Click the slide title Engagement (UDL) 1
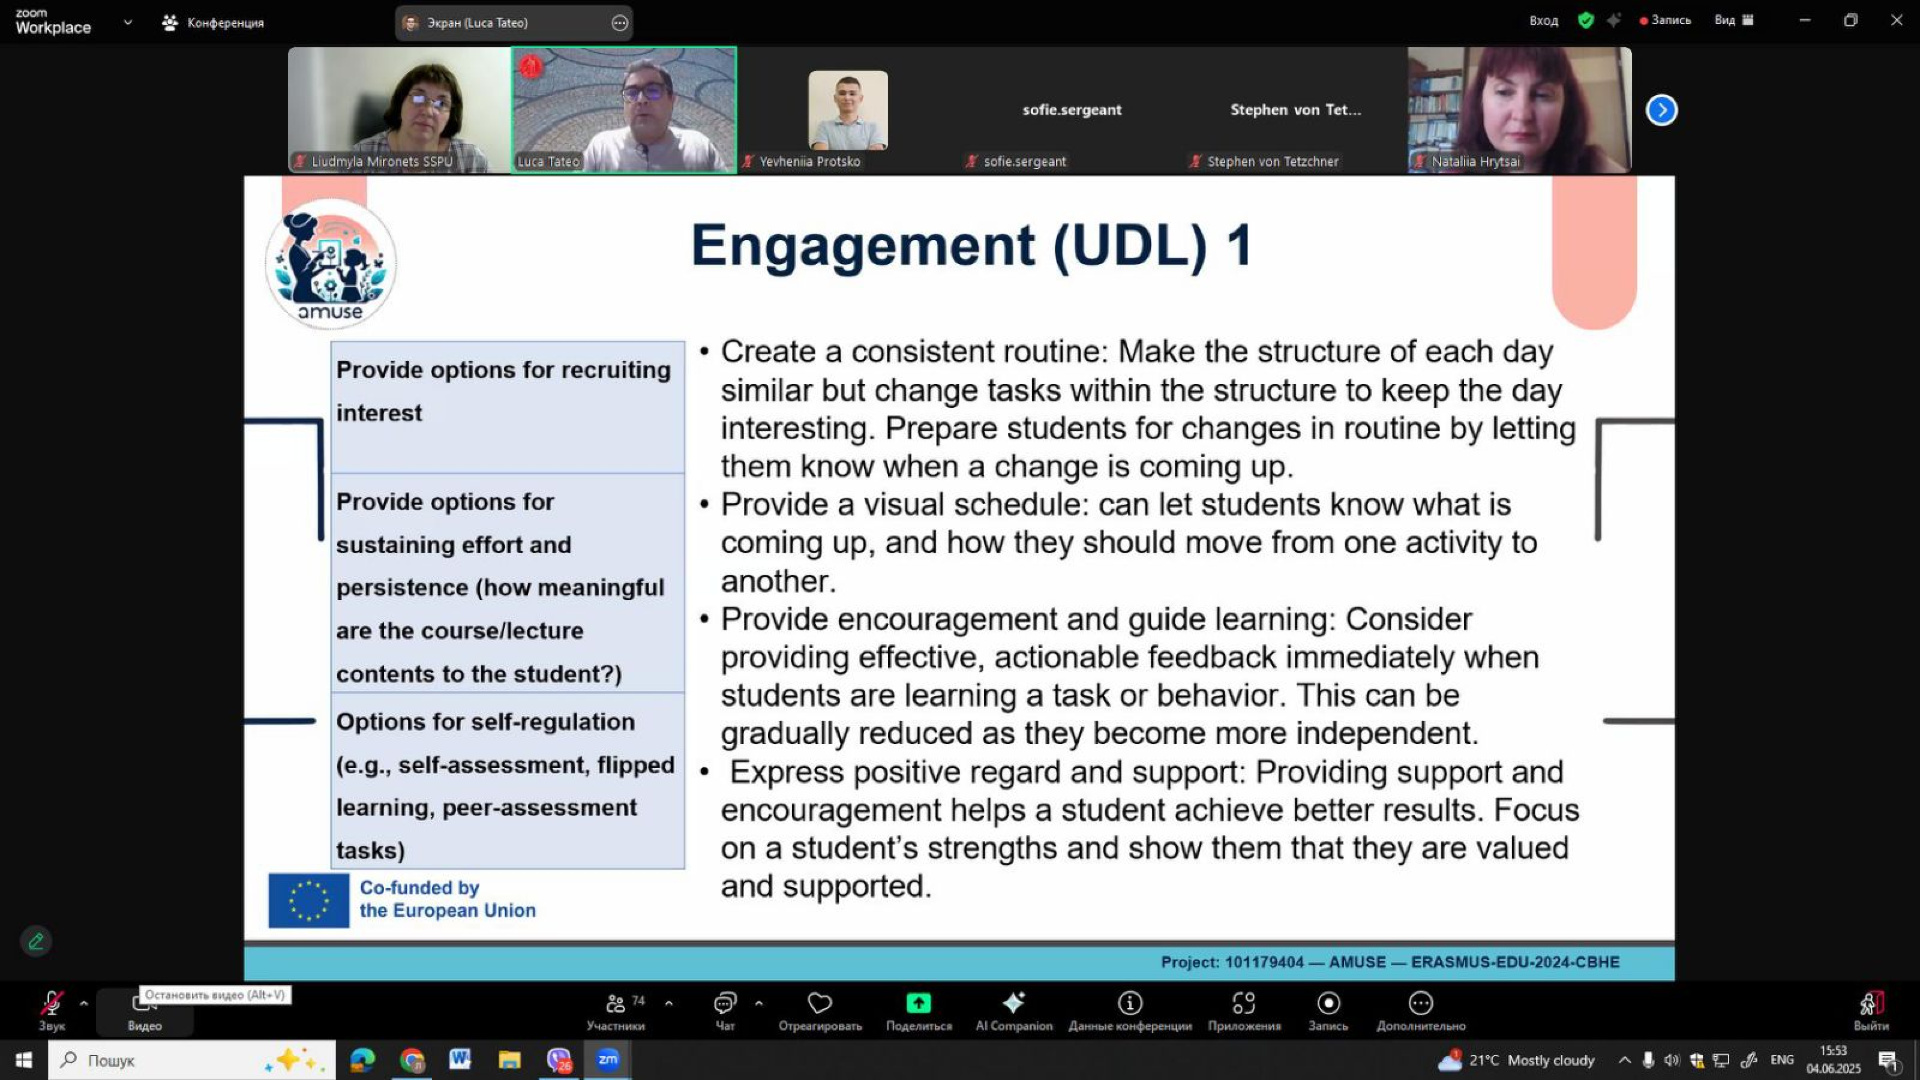The width and height of the screenshot is (1920, 1080). pyautogui.click(x=972, y=245)
